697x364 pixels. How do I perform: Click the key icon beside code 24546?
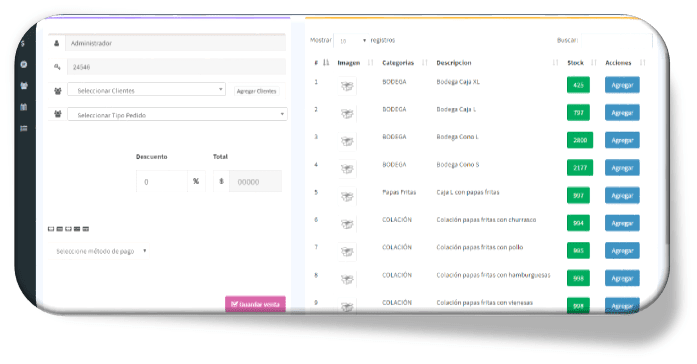(57, 67)
